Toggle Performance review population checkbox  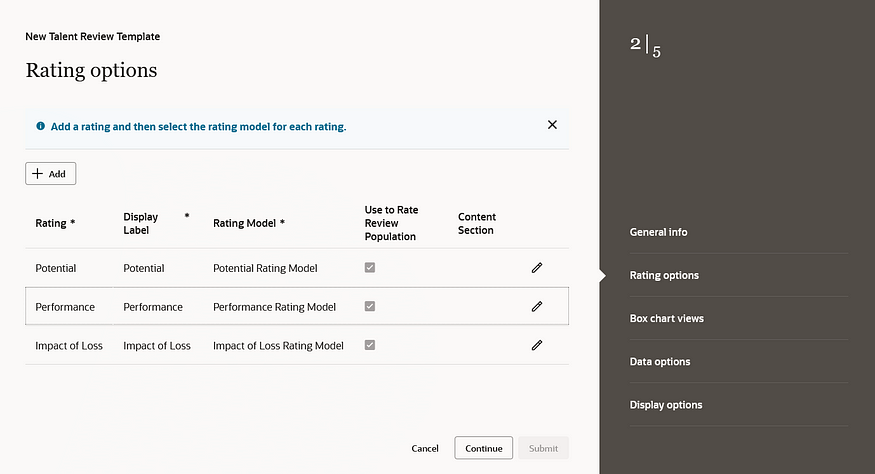click(x=370, y=307)
